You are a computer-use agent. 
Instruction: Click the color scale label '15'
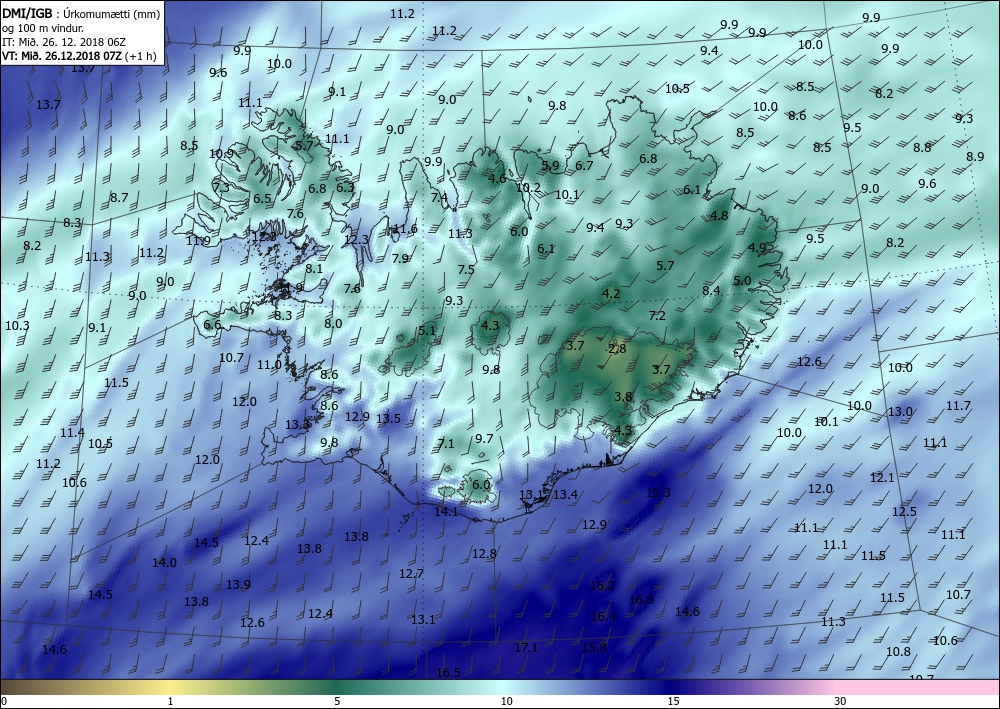point(673,702)
